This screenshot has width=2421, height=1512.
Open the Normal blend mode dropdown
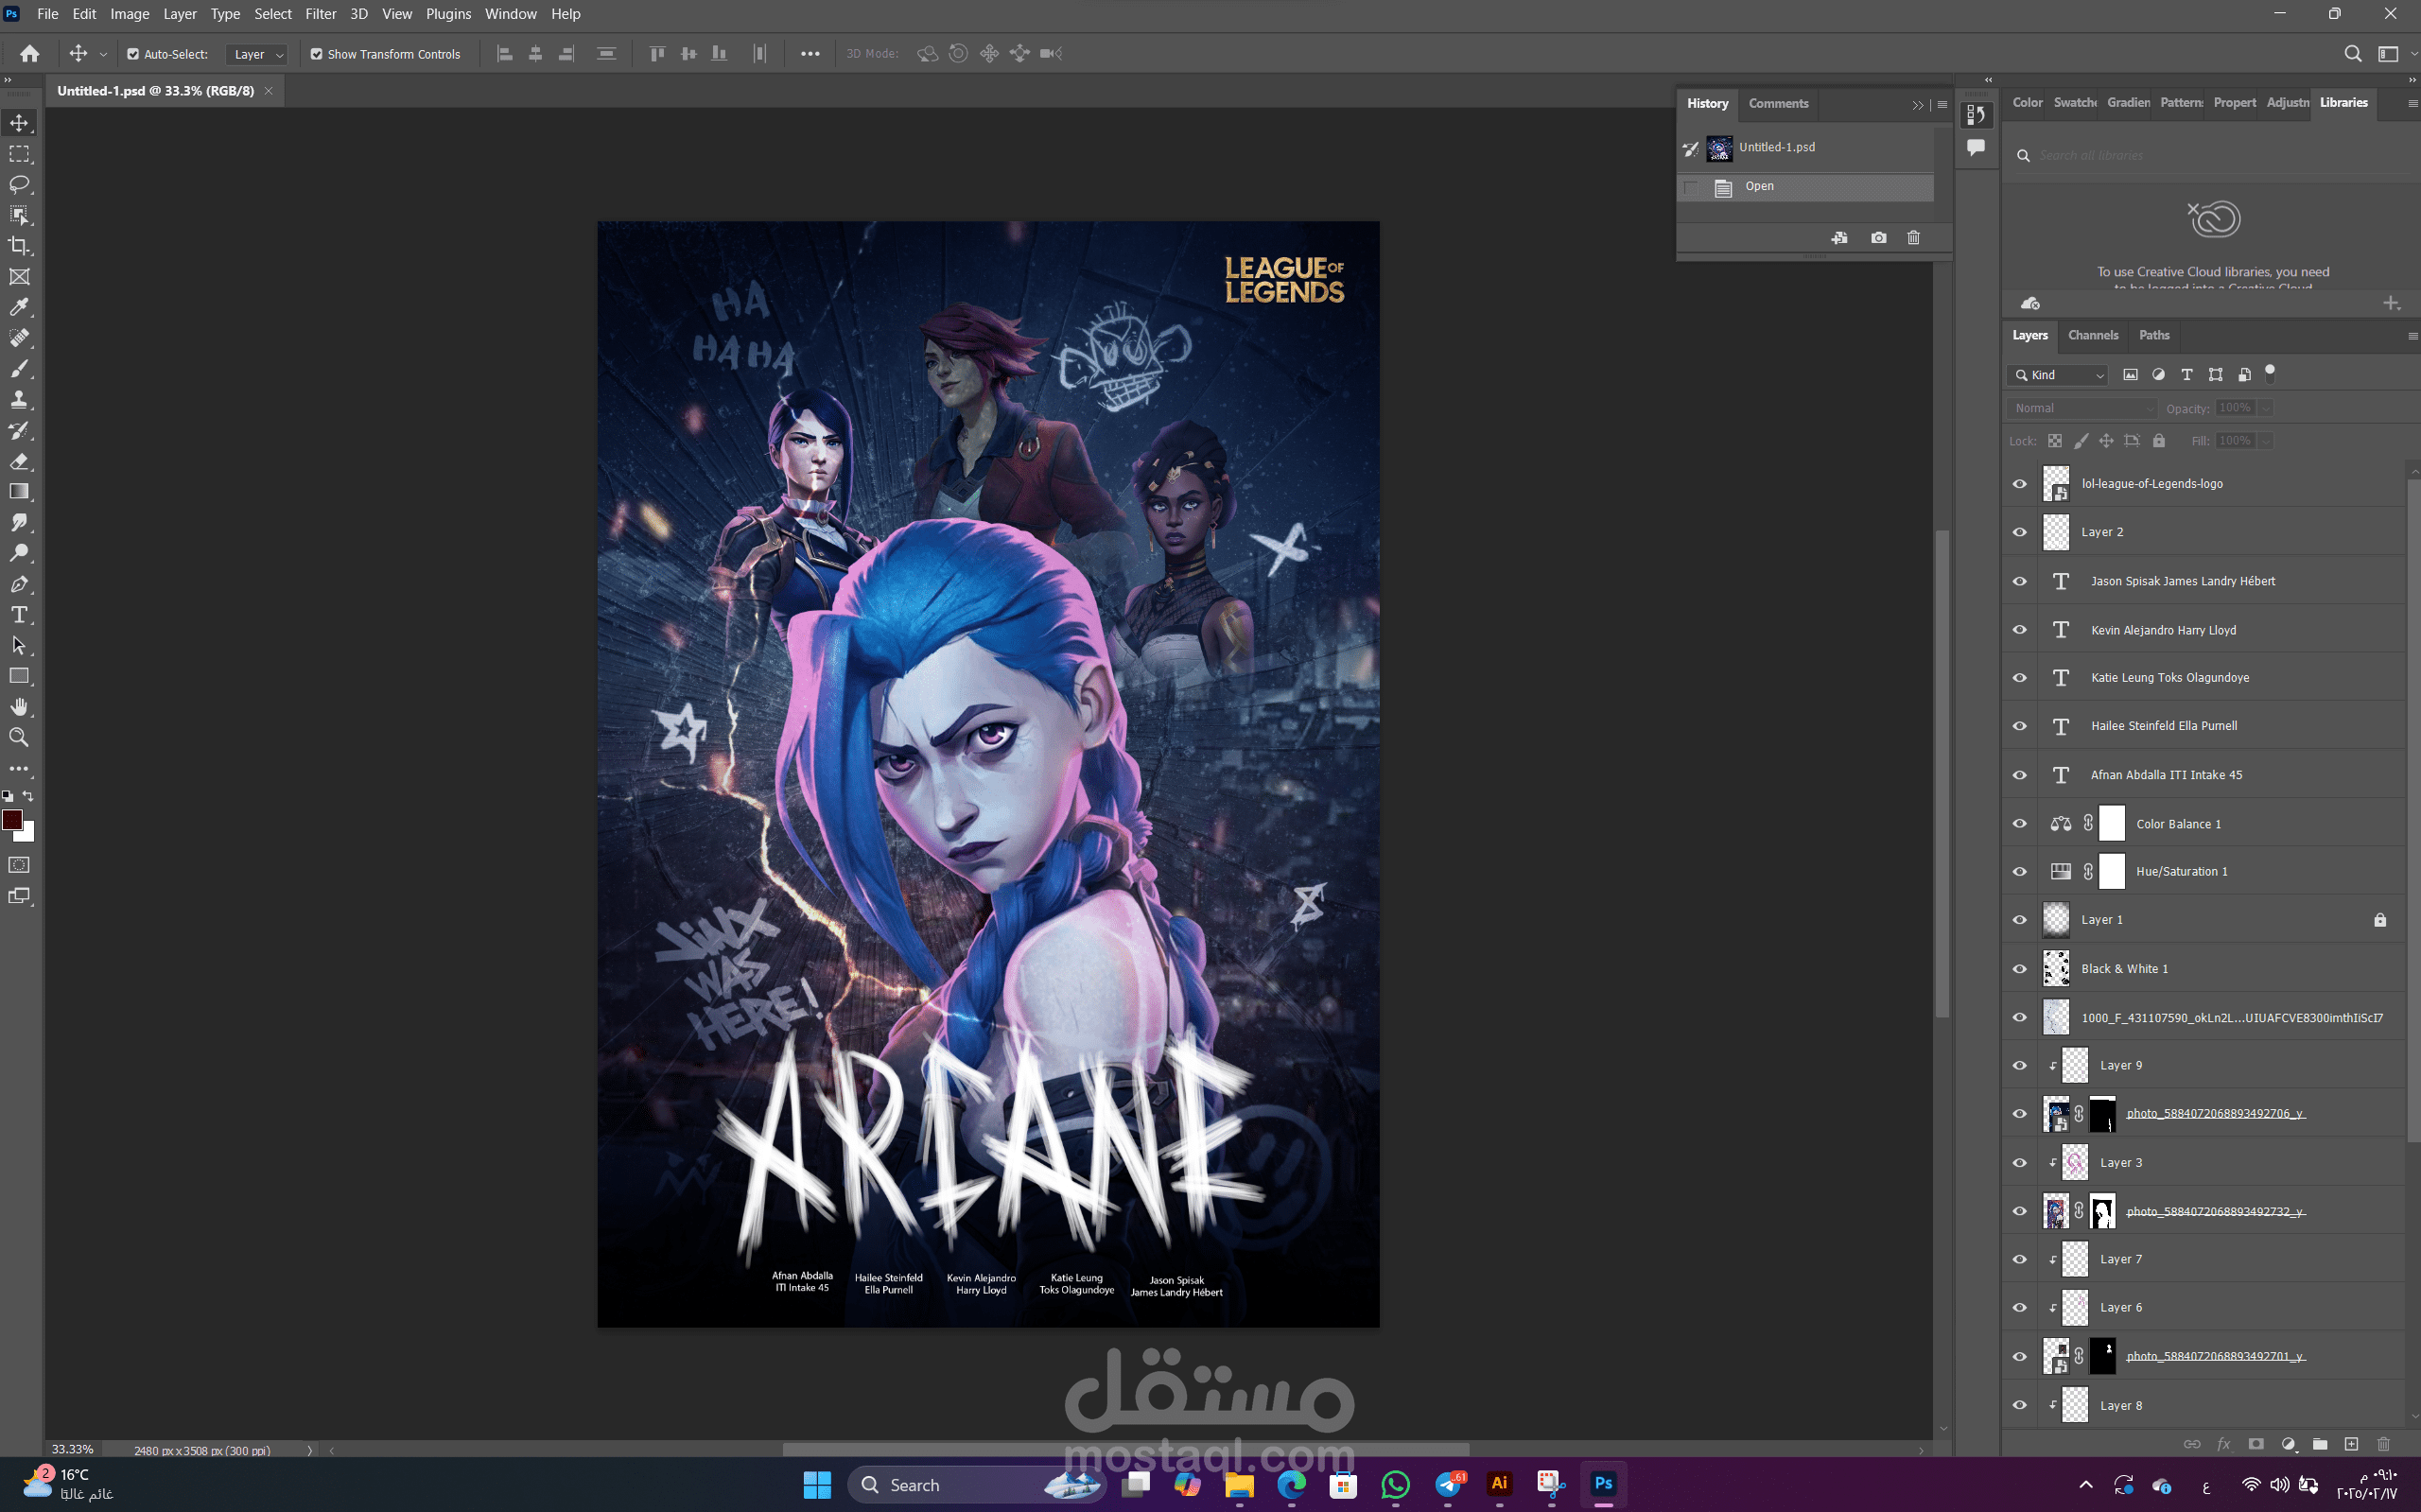point(2082,408)
